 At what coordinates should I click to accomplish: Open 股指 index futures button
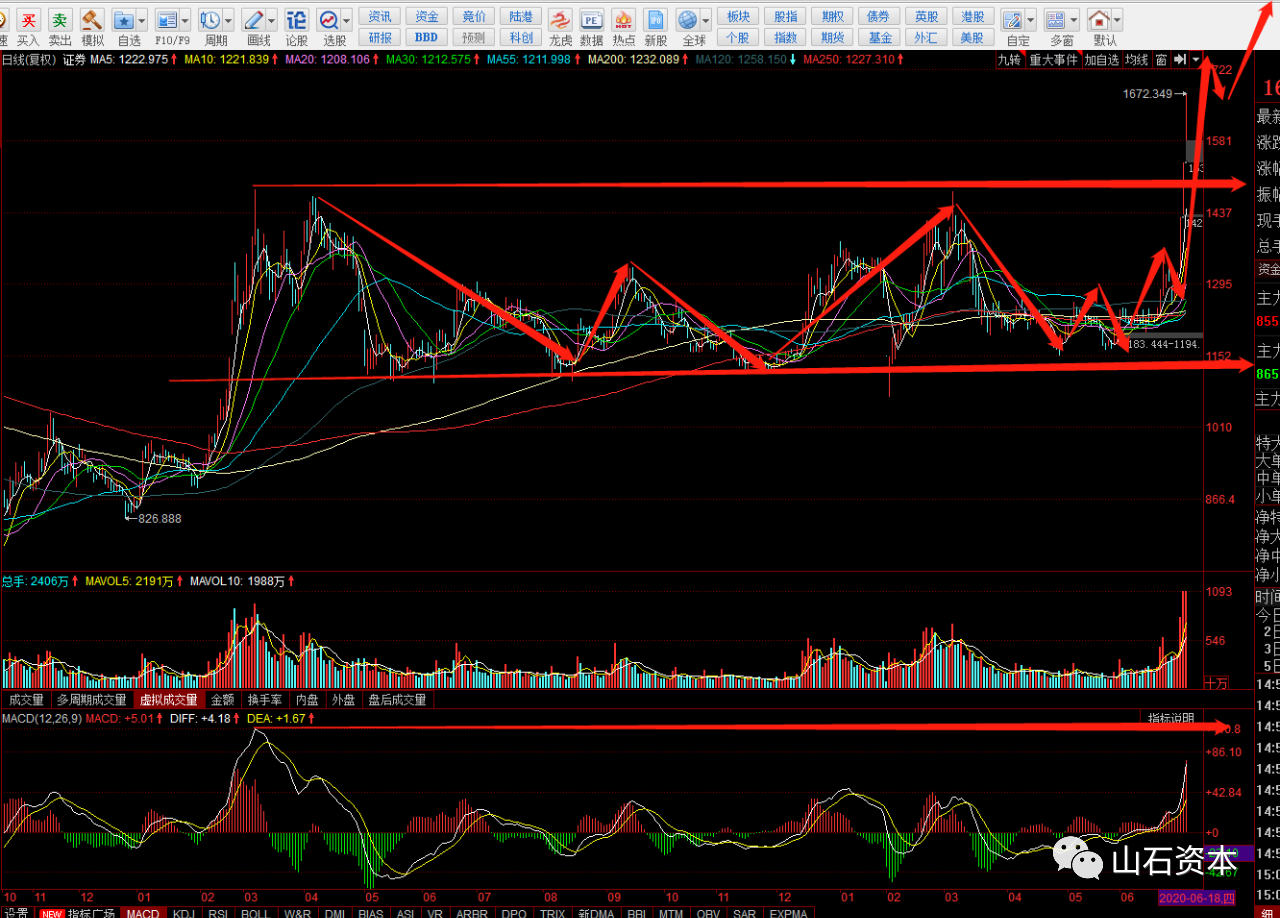point(786,16)
